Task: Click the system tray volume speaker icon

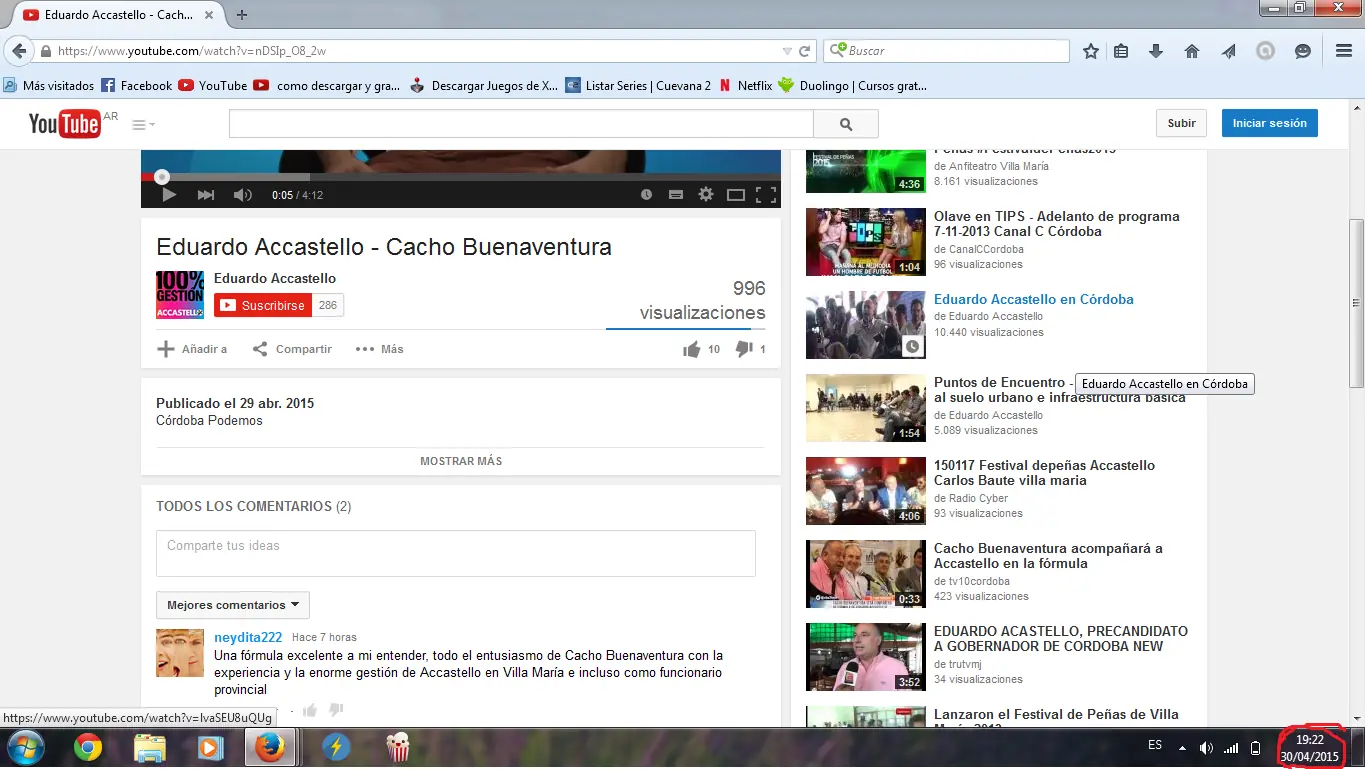Action: [x=1206, y=747]
